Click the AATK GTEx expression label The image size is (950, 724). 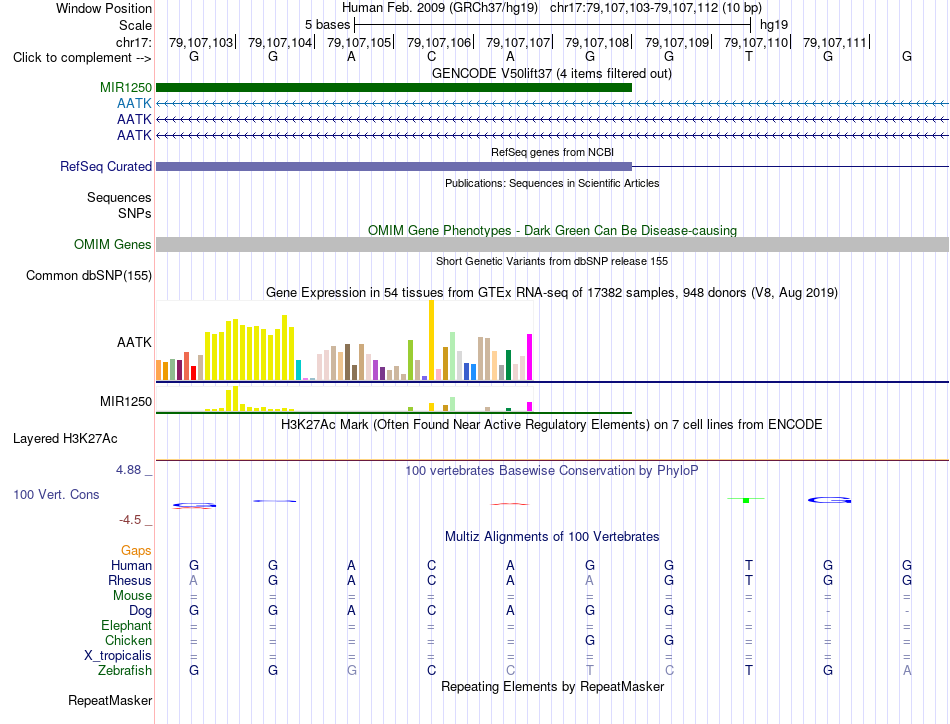click(x=135, y=342)
